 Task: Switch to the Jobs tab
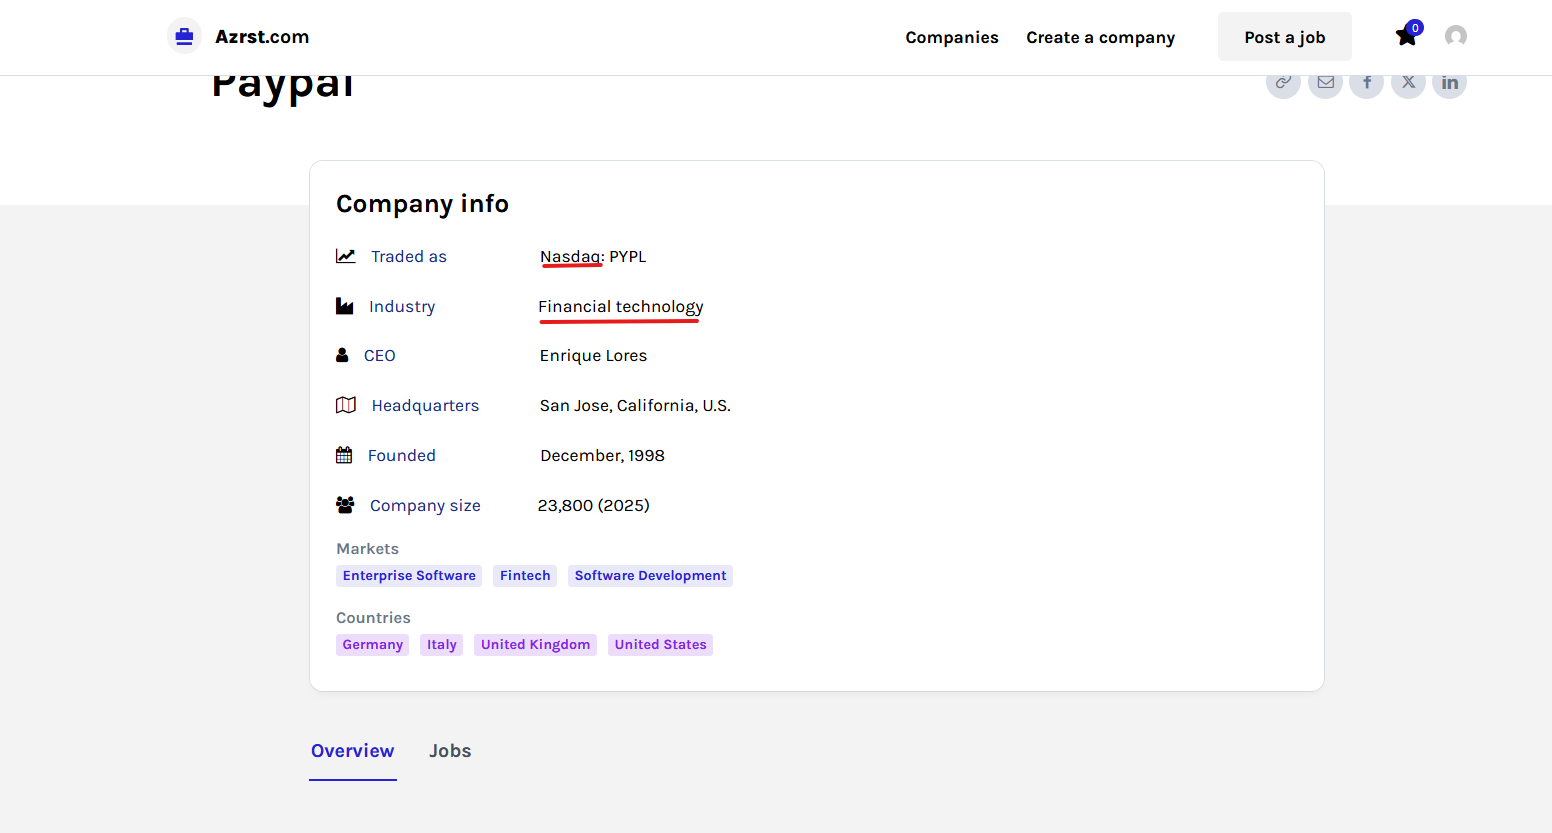(x=450, y=751)
